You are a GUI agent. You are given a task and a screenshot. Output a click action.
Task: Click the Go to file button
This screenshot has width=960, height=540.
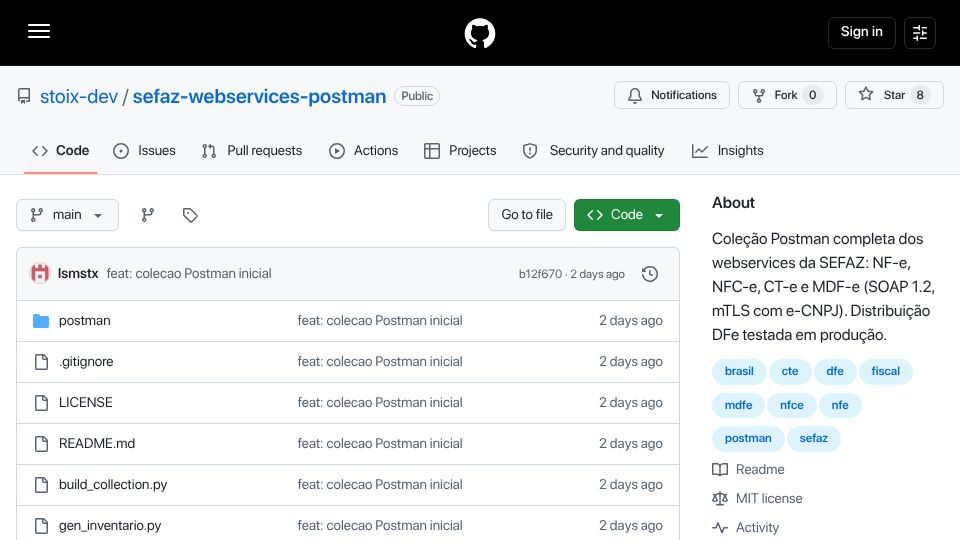point(527,215)
